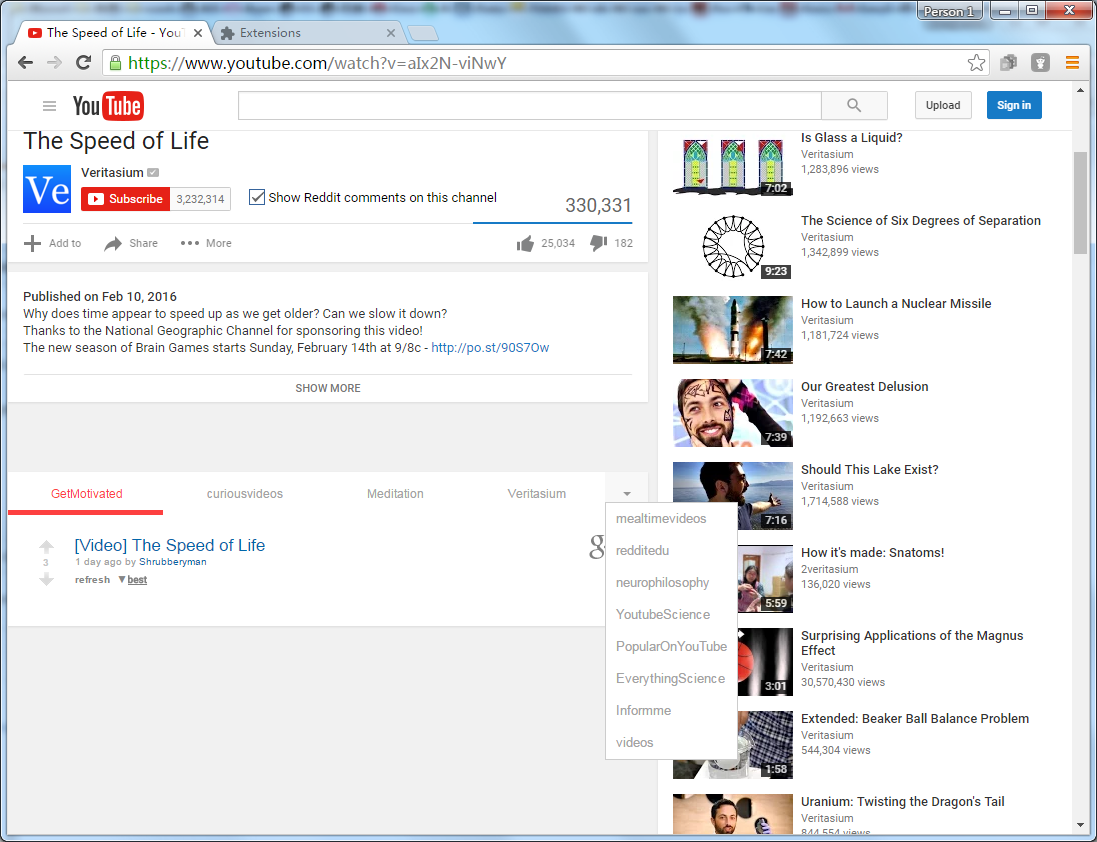
Task: Open [Video] The Speed of Life post
Action: point(170,545)
